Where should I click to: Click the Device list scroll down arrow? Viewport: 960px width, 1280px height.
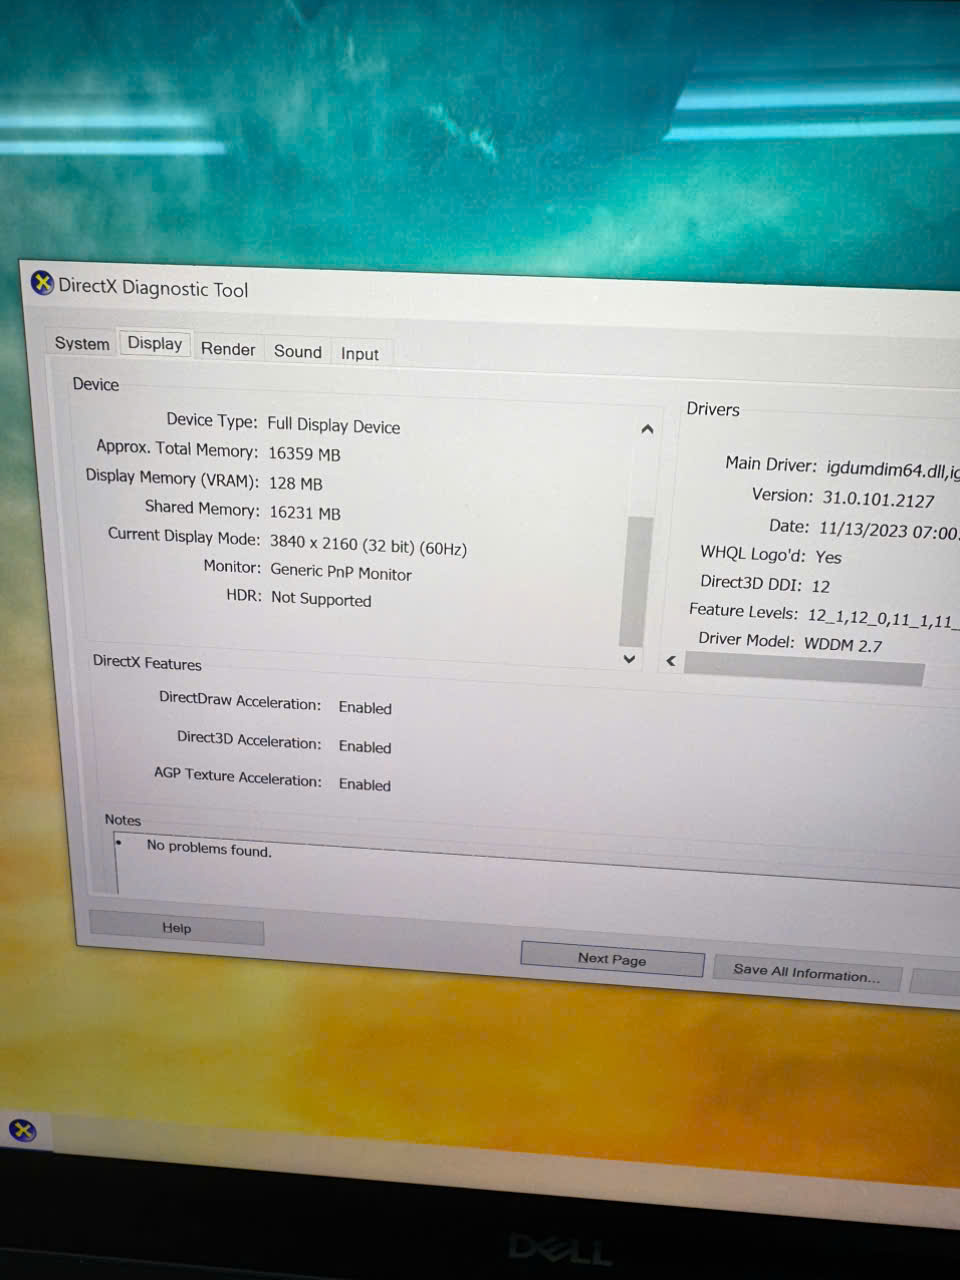pos(629,659)
